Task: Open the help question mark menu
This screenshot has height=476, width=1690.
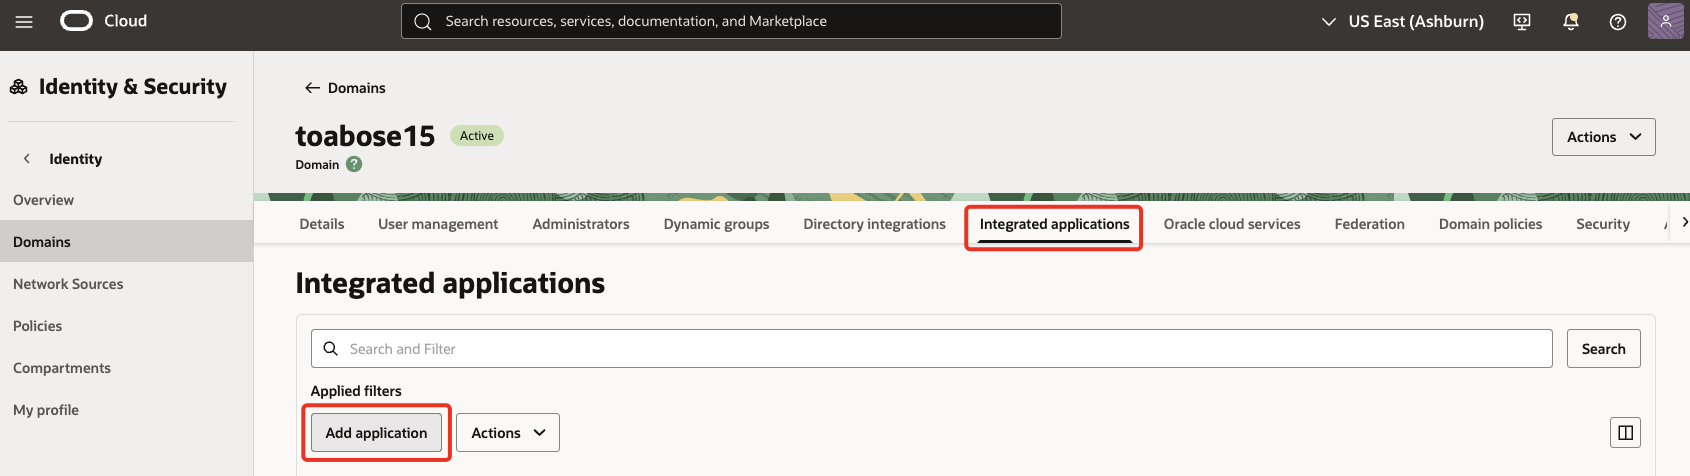Action: click(x=1618, y=21)
